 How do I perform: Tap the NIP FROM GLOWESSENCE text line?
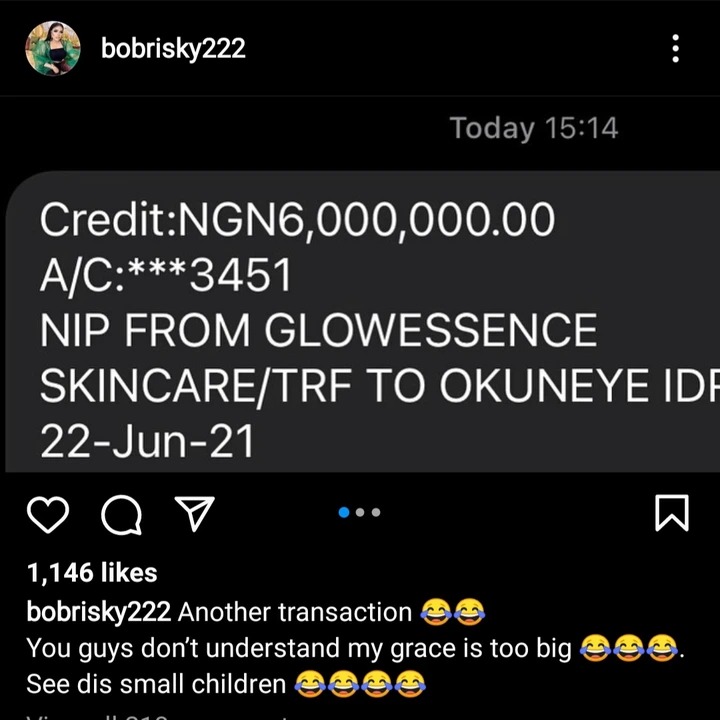pos(319,330)
